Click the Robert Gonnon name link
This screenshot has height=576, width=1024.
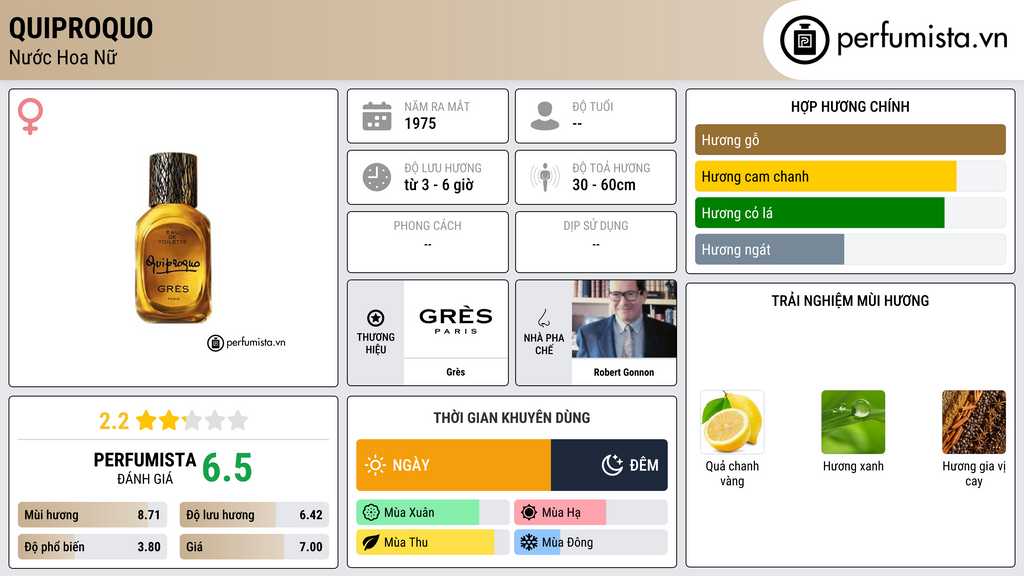point(624,372)
